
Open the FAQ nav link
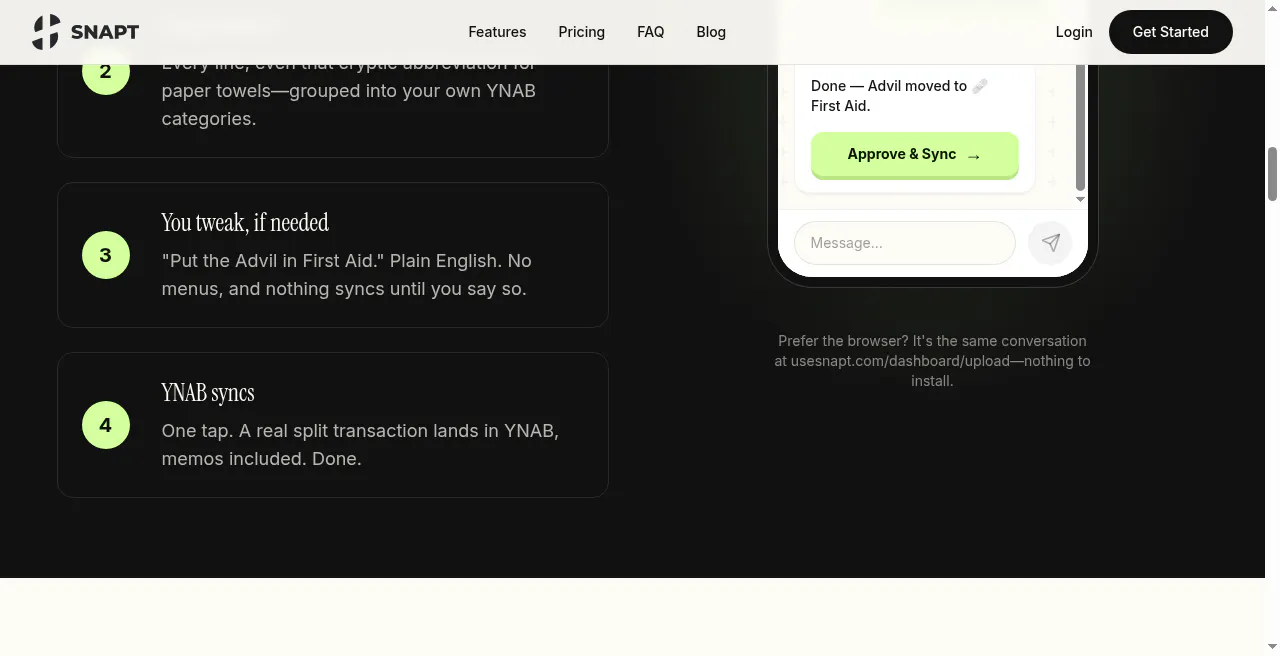[650, 32]
